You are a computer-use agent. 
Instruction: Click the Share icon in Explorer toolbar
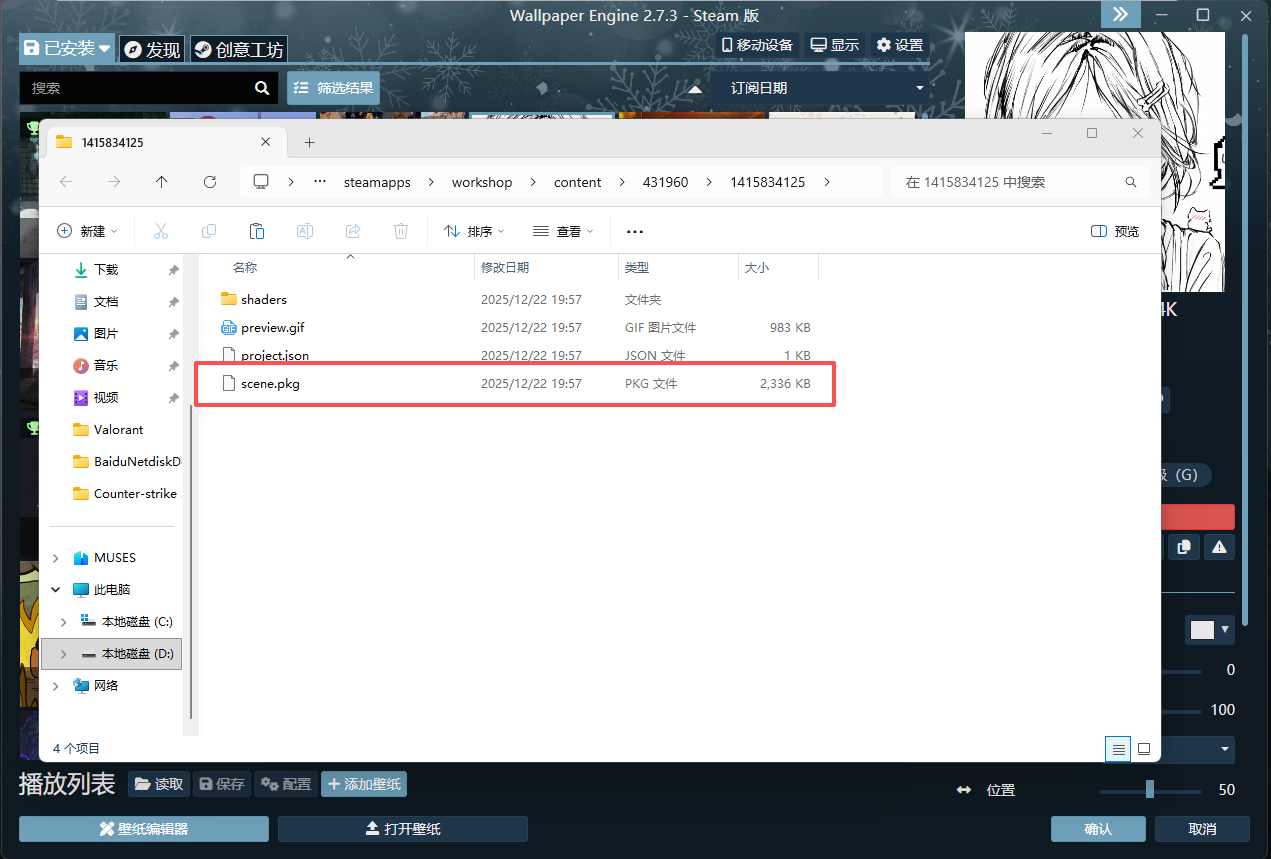point(353,231)
